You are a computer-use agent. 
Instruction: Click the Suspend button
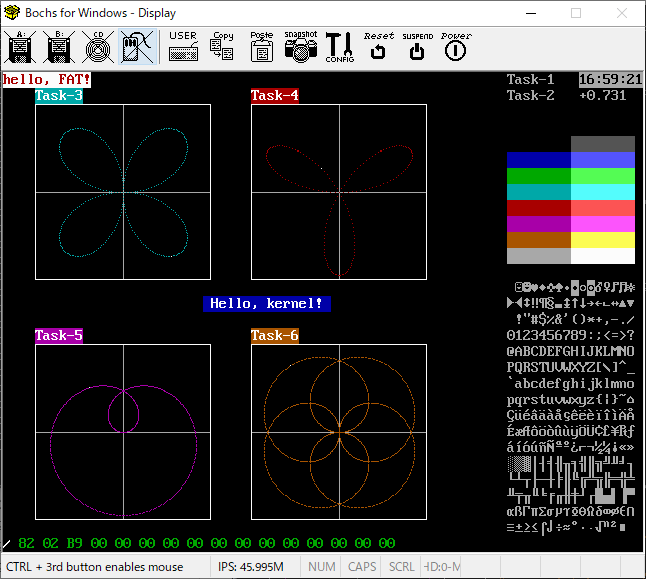click(x=417, y=47)
